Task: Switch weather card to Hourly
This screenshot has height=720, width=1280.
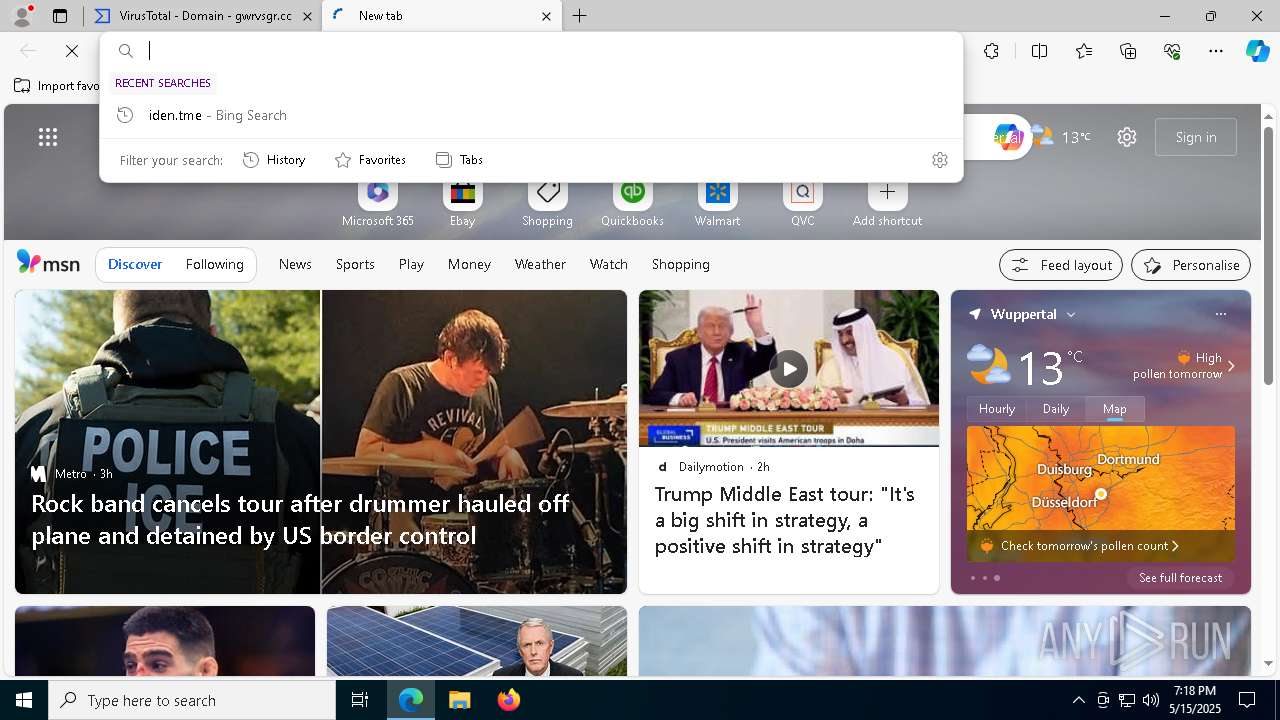Action: click(996, 408)
